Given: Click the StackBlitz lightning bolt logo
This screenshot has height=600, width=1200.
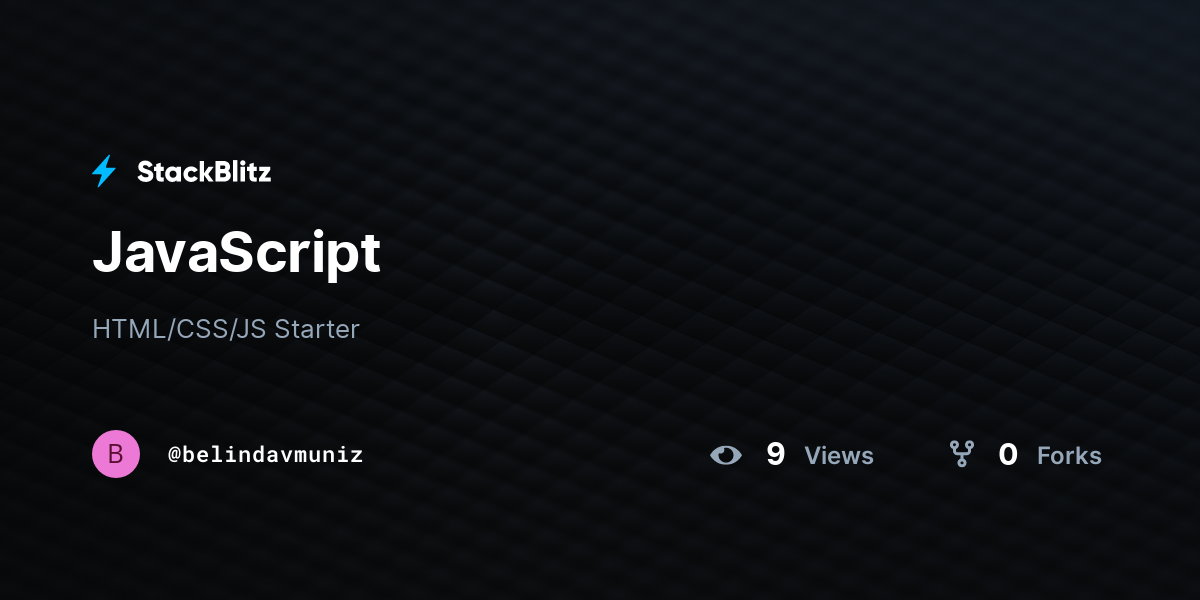Looking at the screenshot, I should pyautogui.click(x=104, y=172).
